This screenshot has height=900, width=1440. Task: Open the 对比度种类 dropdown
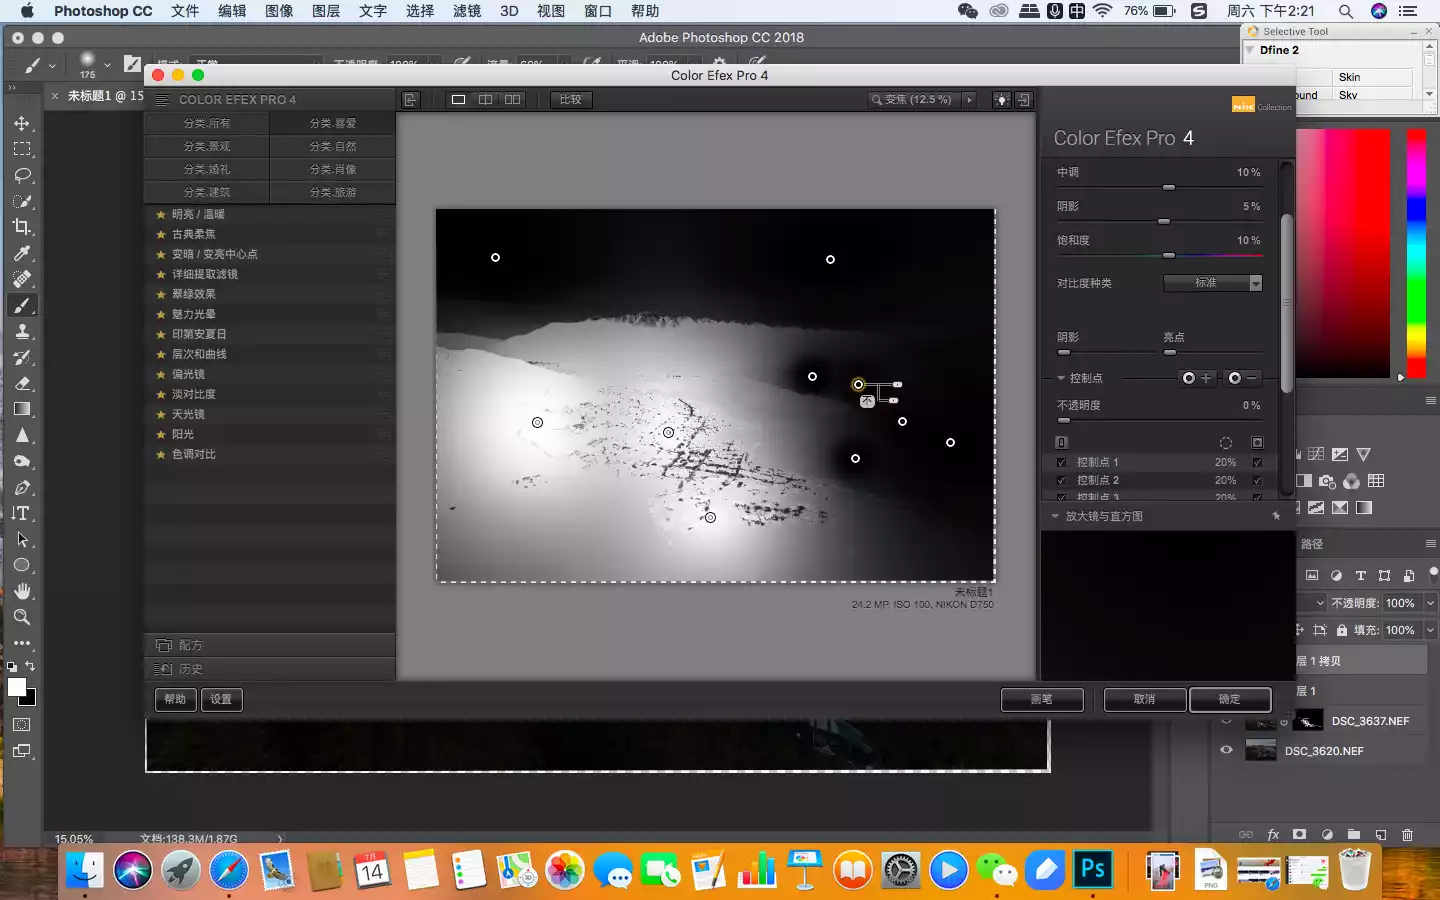[1213, 283]
